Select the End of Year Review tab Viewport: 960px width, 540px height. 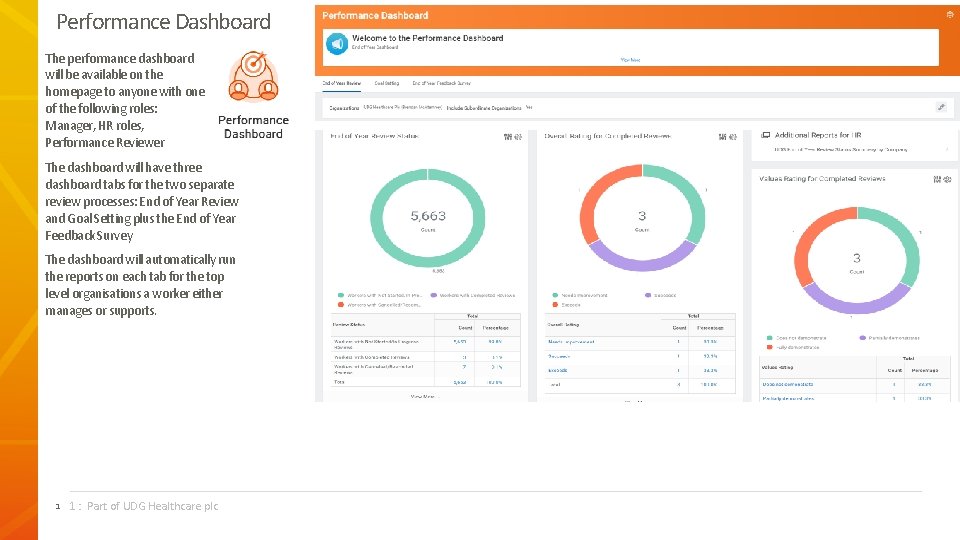click(x=342, y=83)
